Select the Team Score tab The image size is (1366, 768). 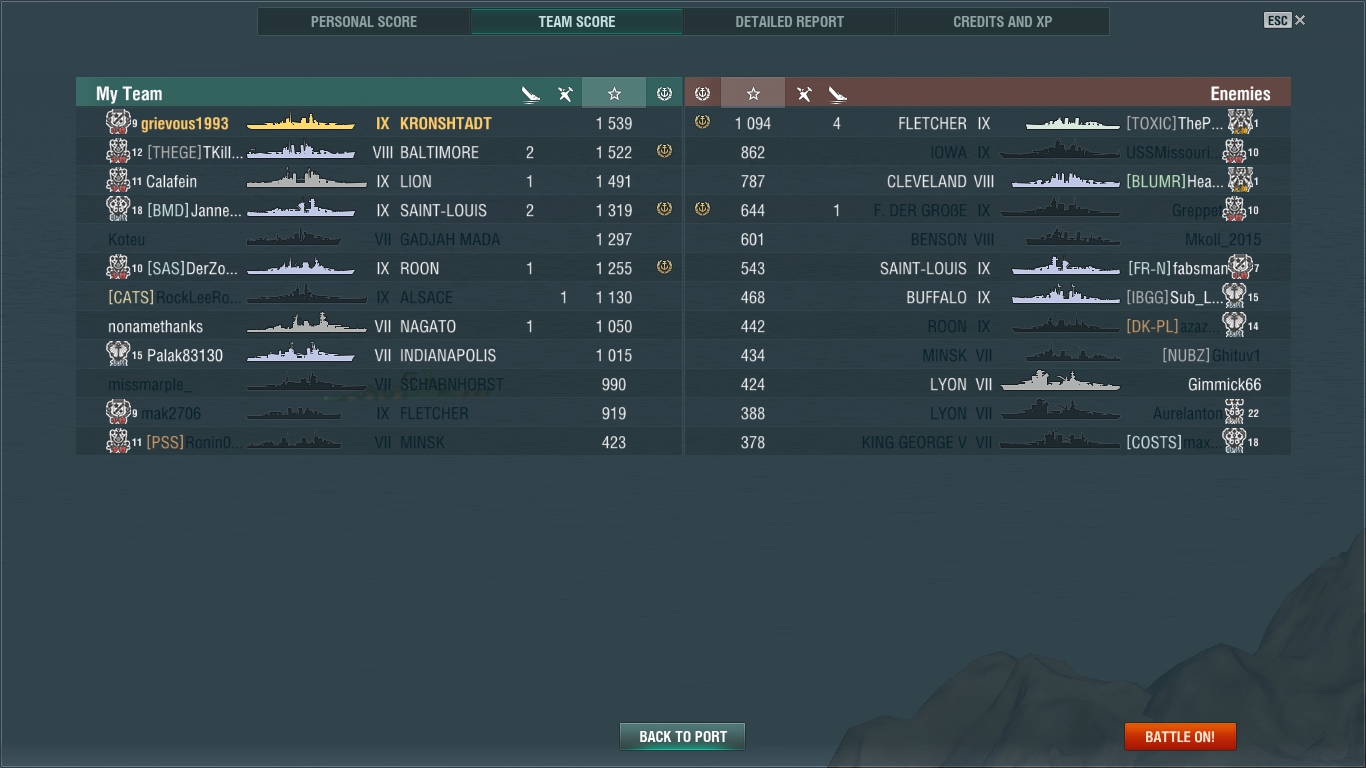point(577,21)
